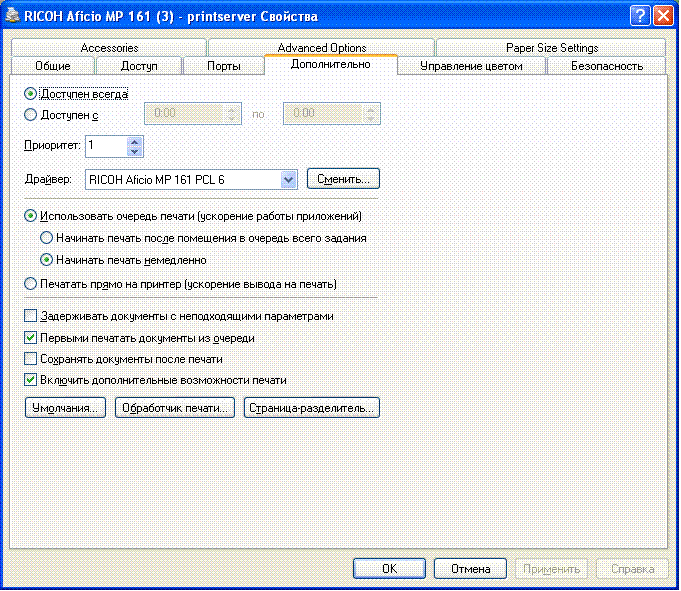
Task: Open the Управление цветом tab
Action: (x=471, y=66)
